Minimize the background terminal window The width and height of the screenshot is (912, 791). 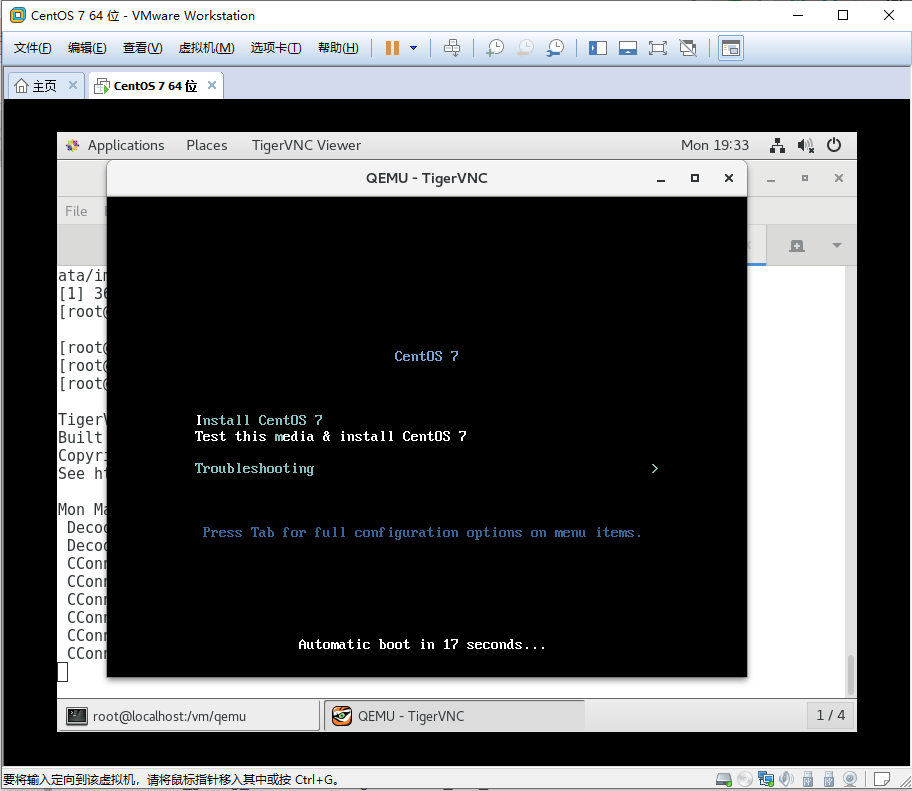(771, 179)
